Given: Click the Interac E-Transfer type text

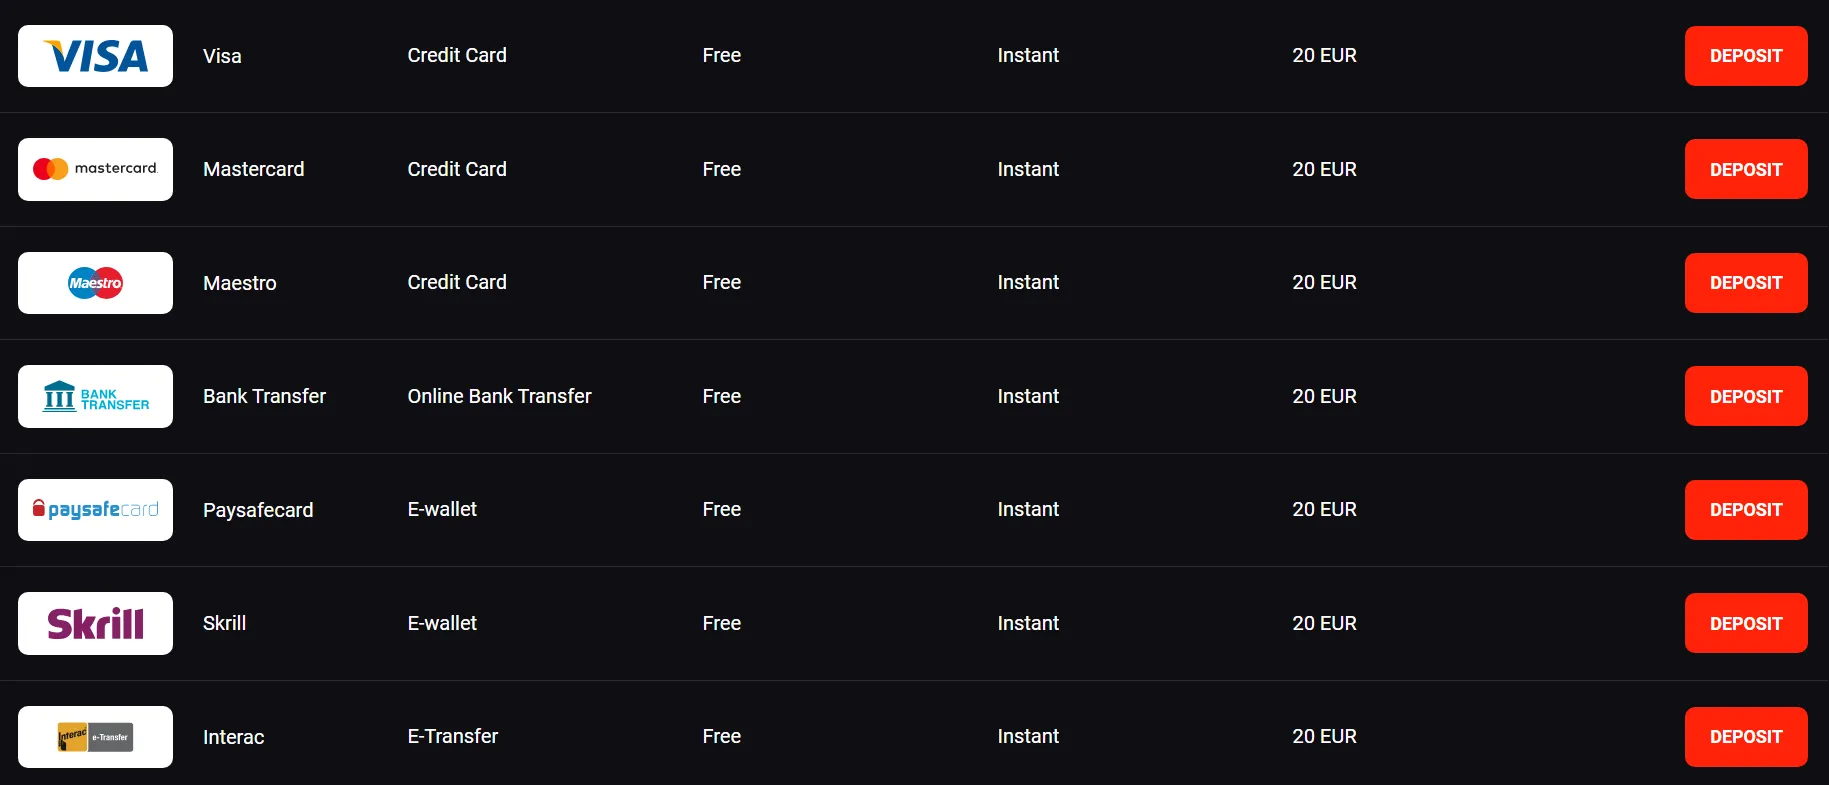Looking at the screenshot, I should coord(452,736).
